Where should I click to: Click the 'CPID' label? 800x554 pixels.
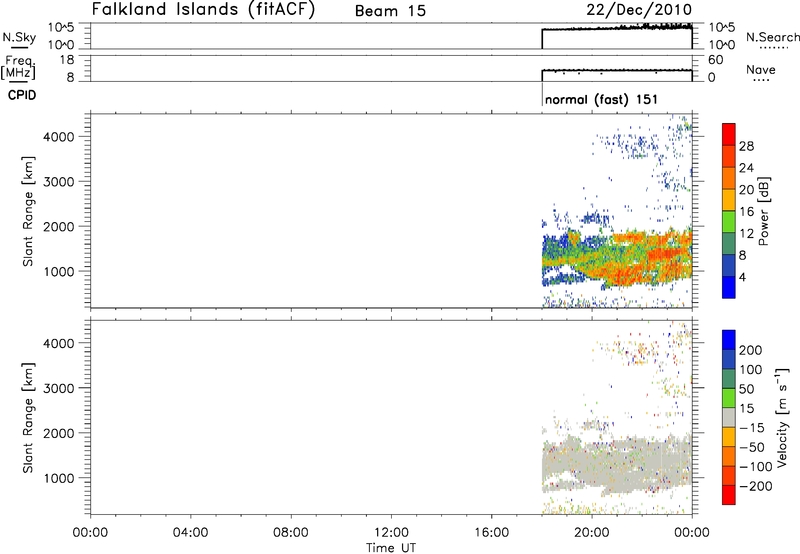[22, 95]
